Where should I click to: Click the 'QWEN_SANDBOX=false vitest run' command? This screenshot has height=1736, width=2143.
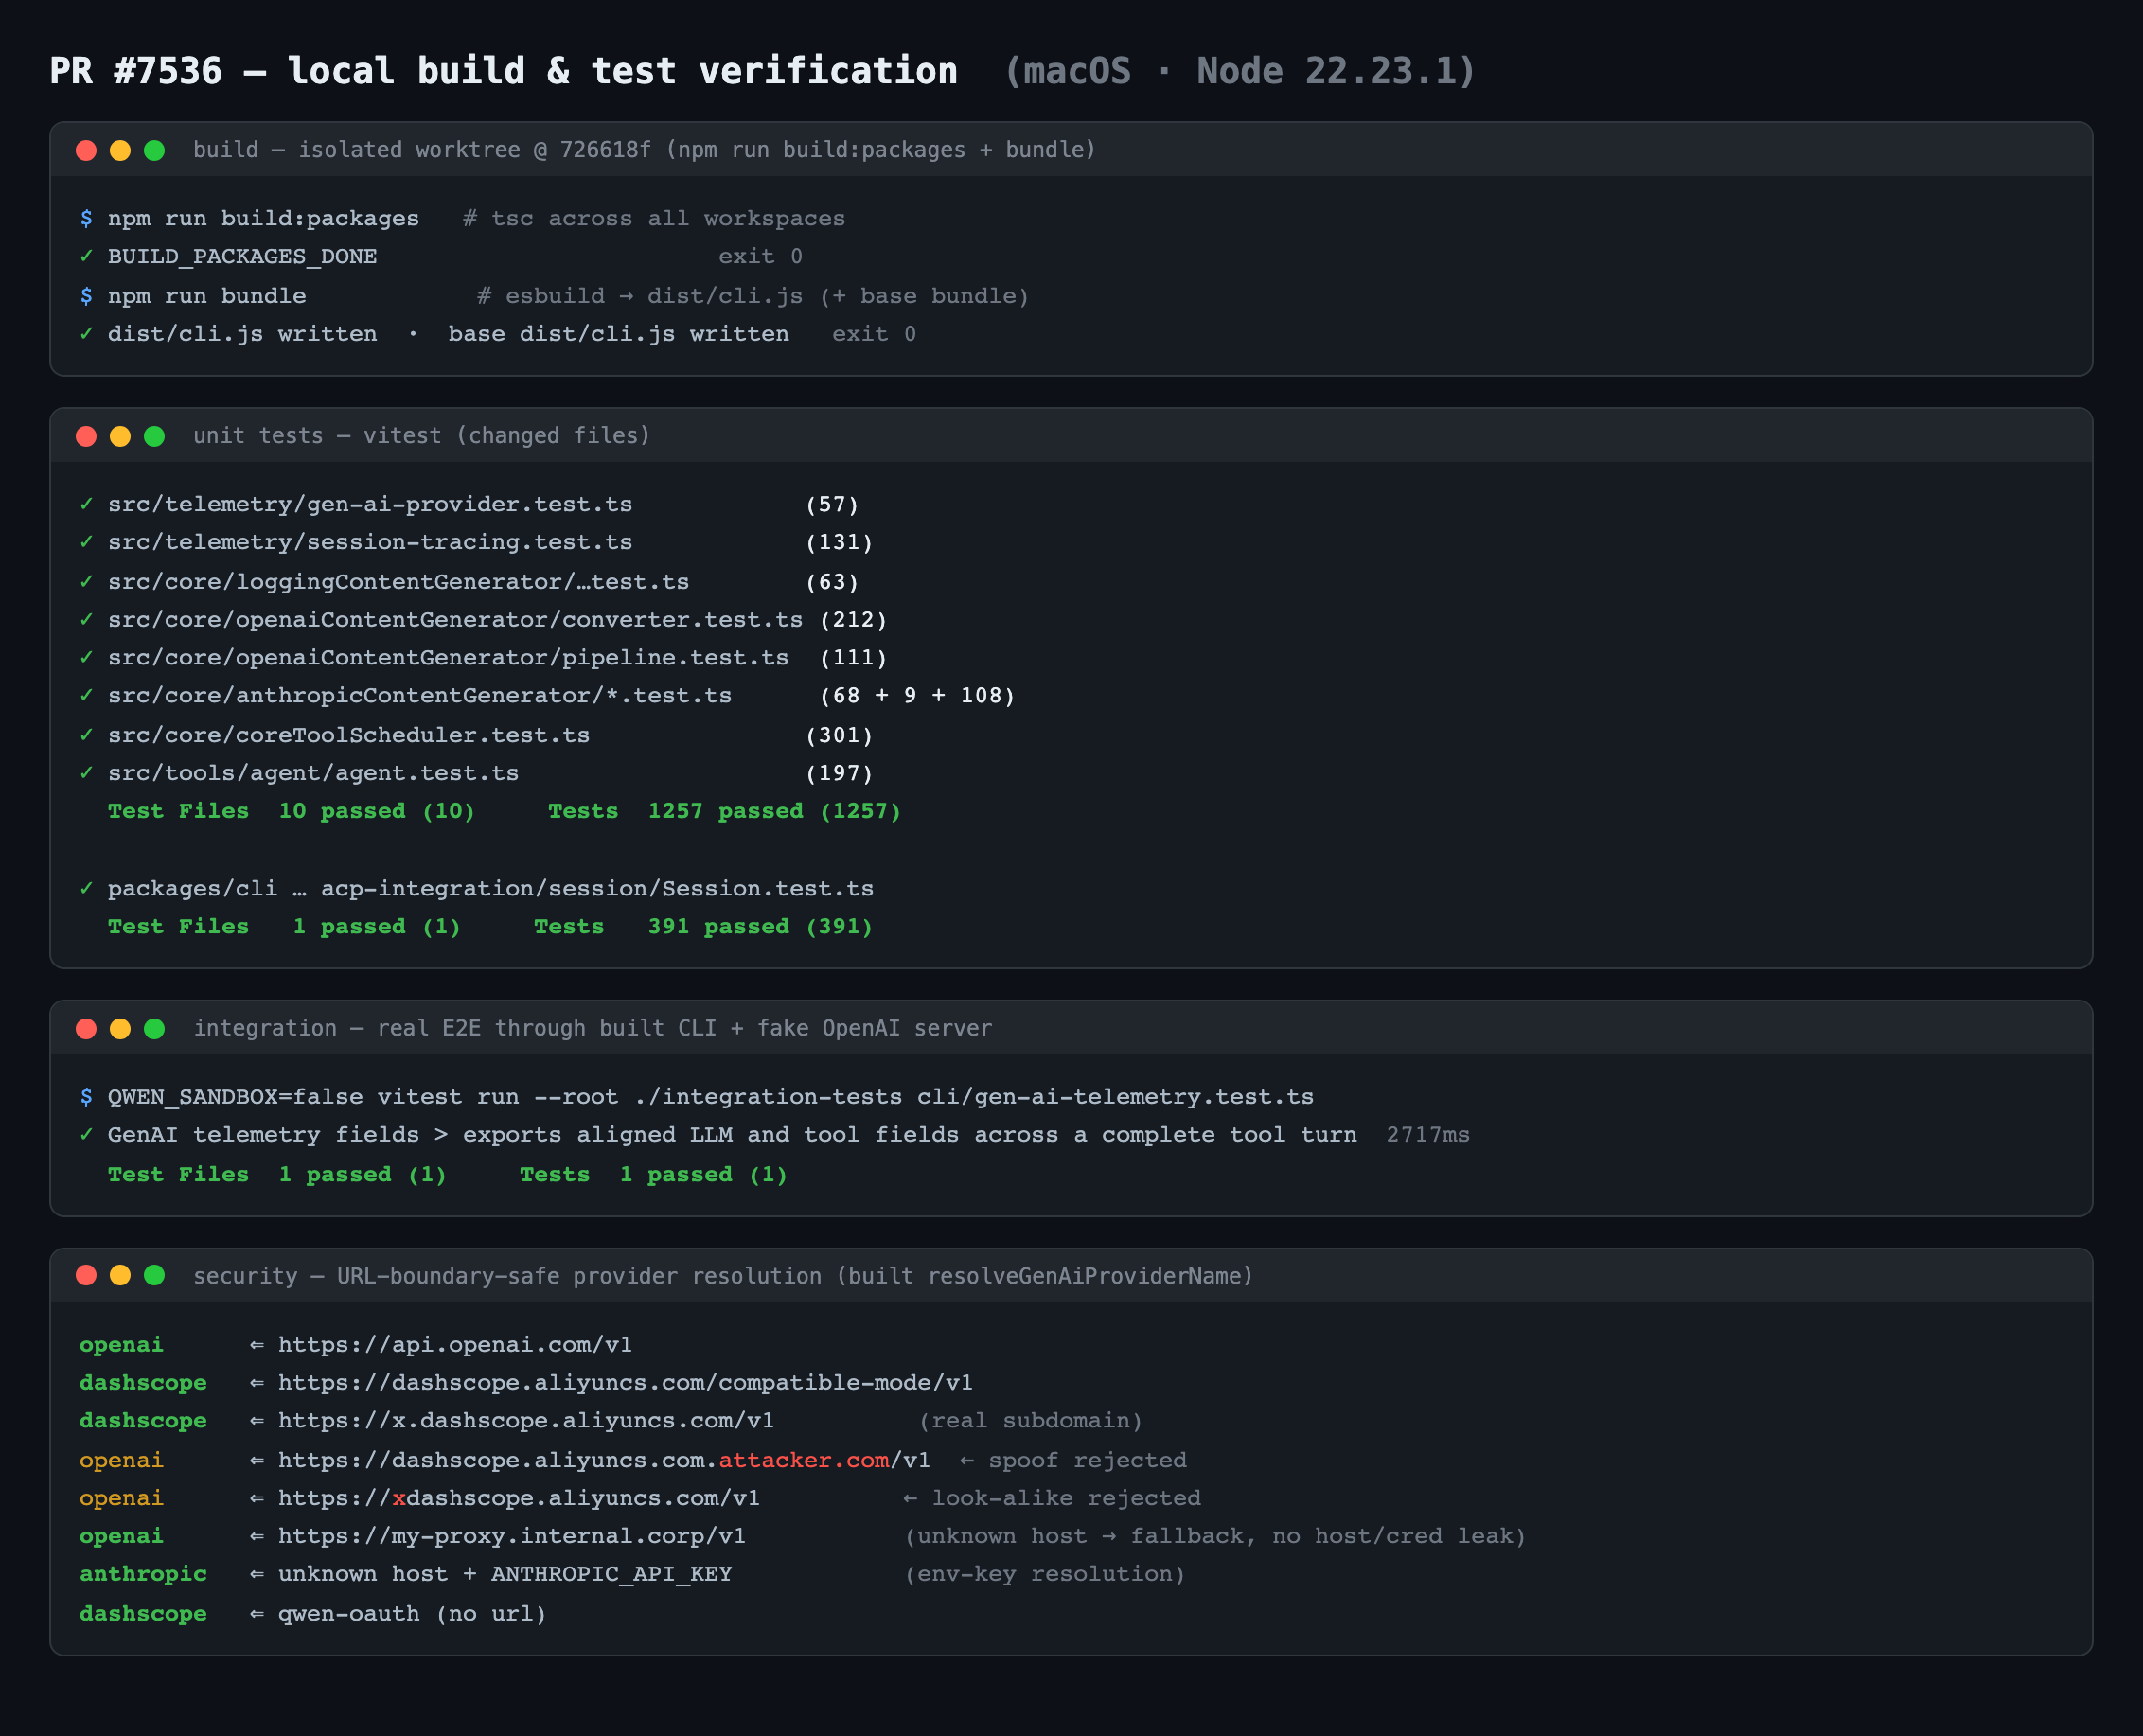tap(314, 1097)
